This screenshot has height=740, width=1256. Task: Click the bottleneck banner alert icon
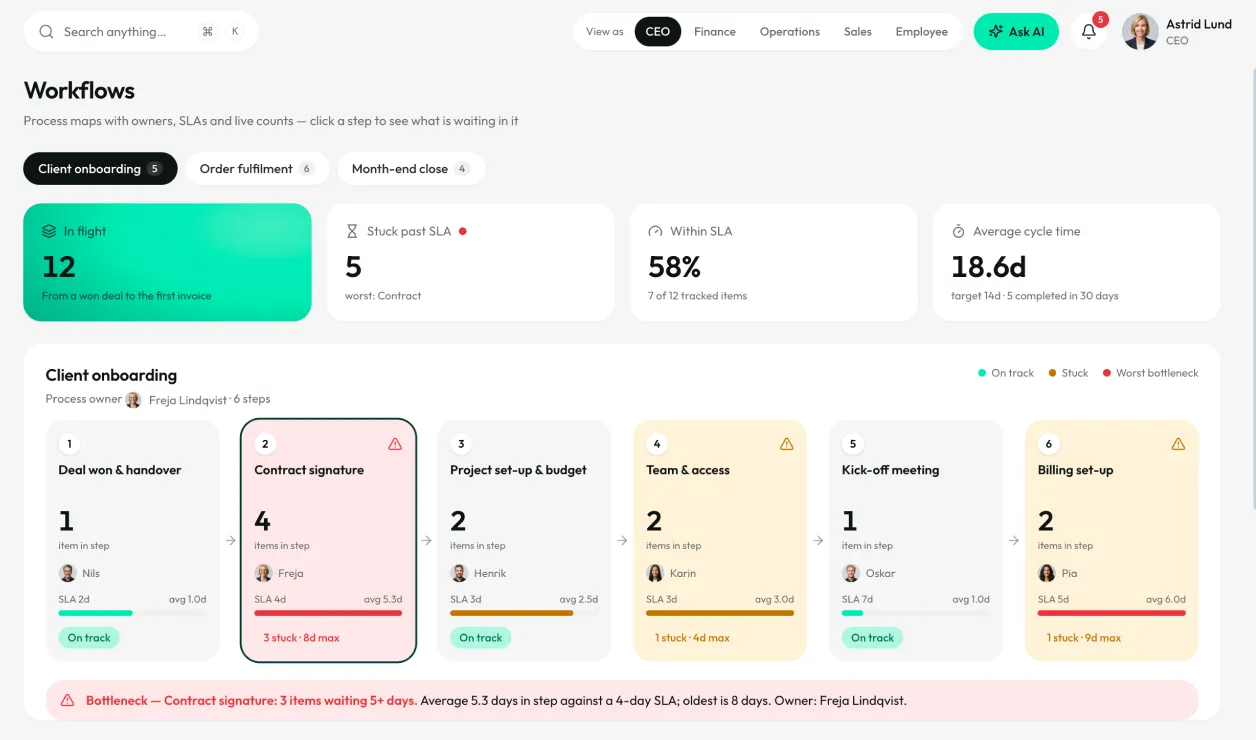pyautogui.click(x=68, y=701)
